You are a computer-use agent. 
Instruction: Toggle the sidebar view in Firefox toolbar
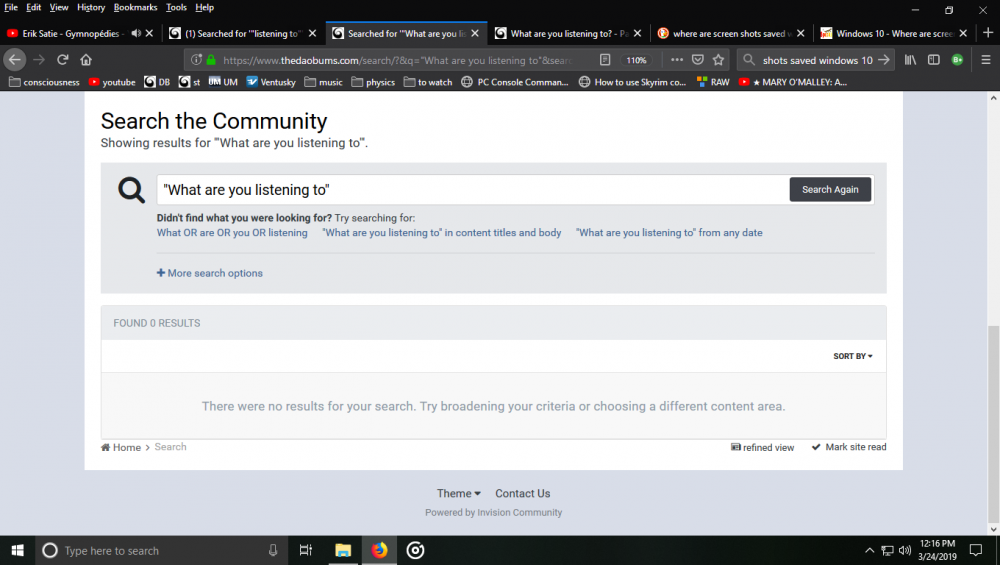(x=934, y=60)
